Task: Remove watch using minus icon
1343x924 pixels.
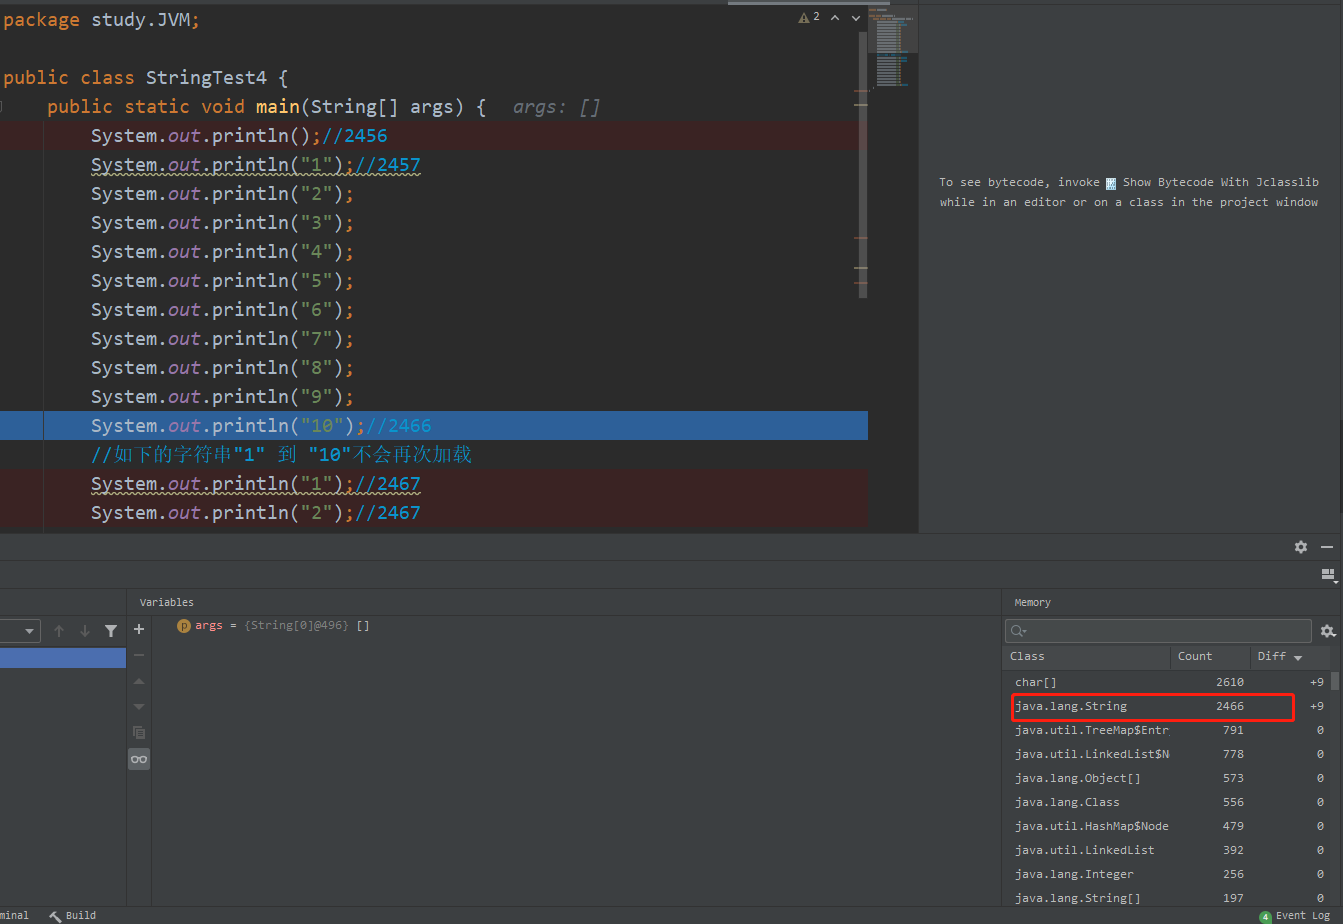Action: [139, 655]
